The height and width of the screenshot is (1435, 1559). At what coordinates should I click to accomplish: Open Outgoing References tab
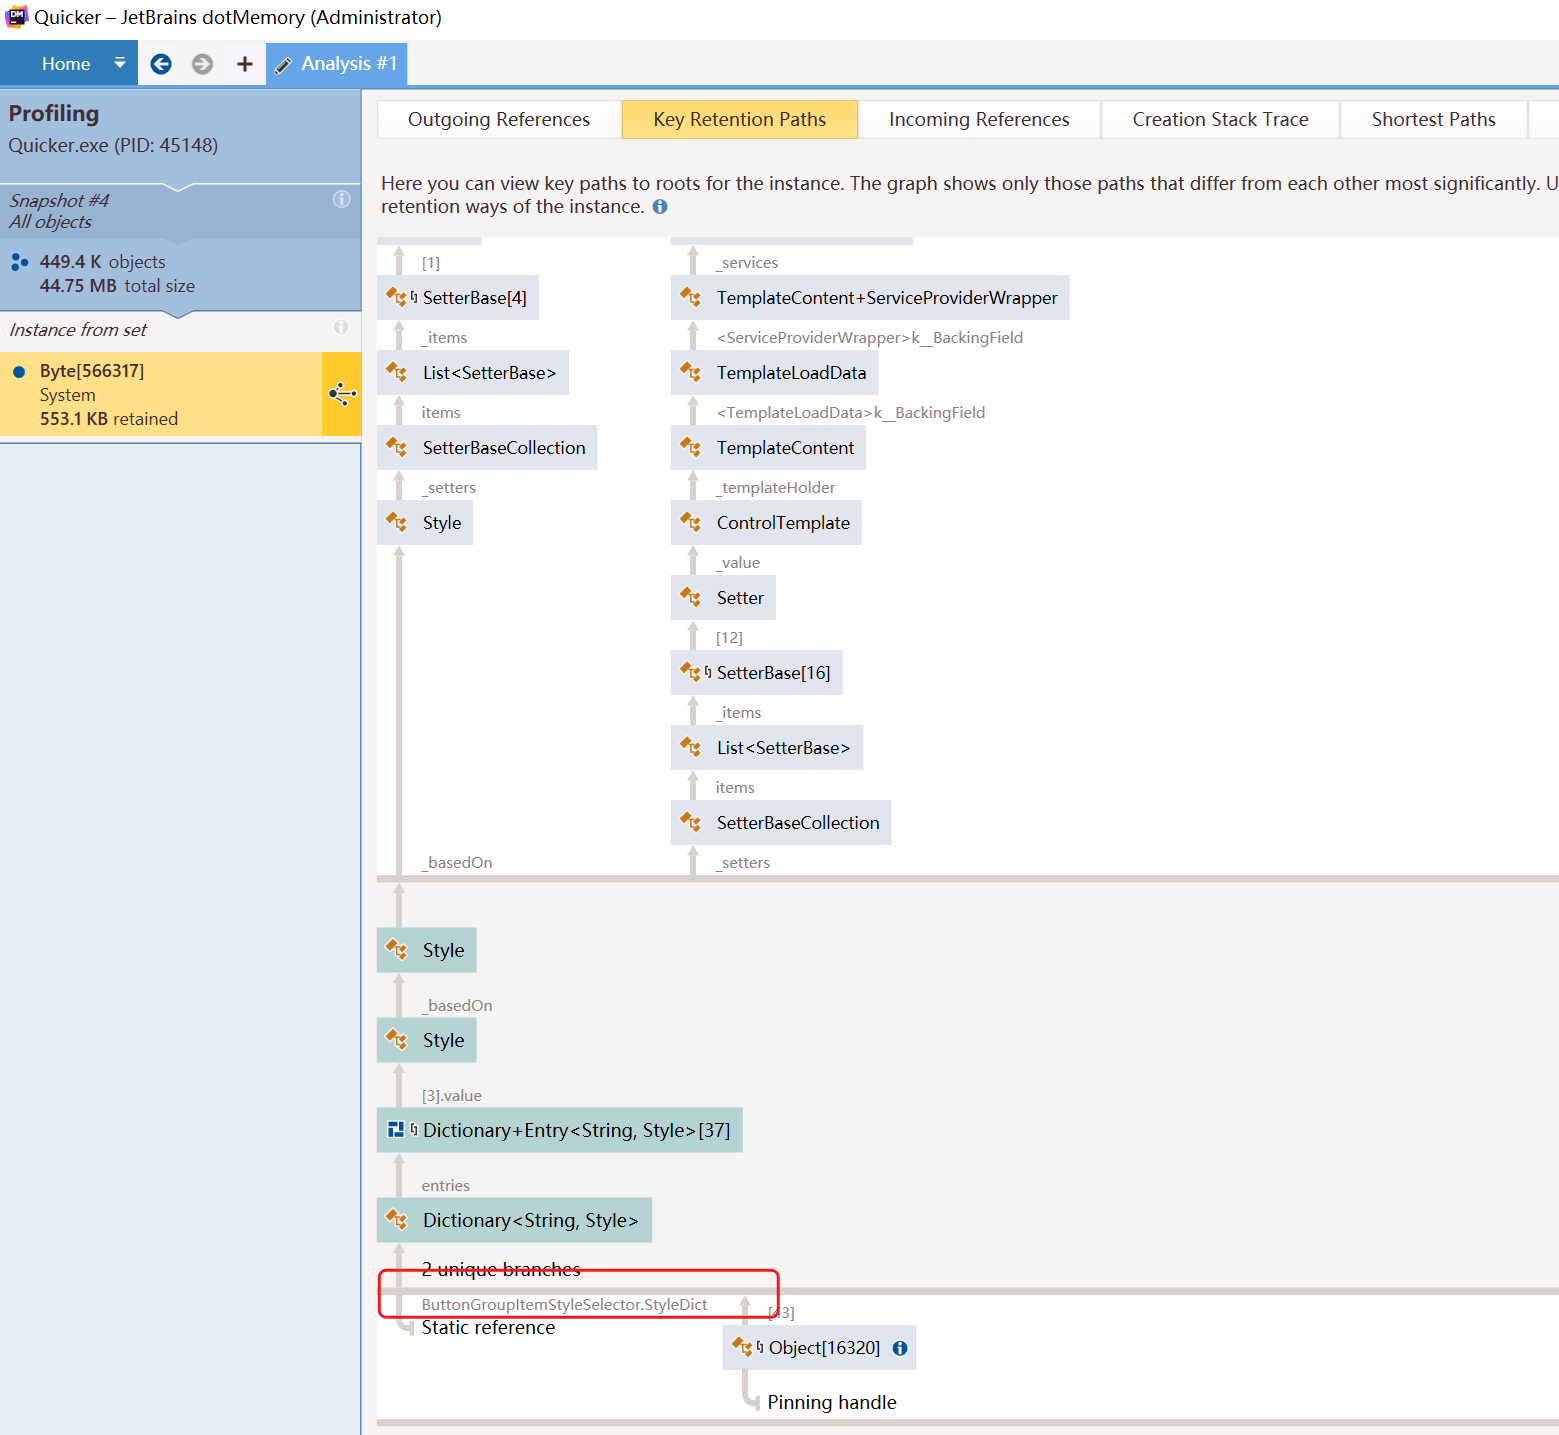pos(499,119)
